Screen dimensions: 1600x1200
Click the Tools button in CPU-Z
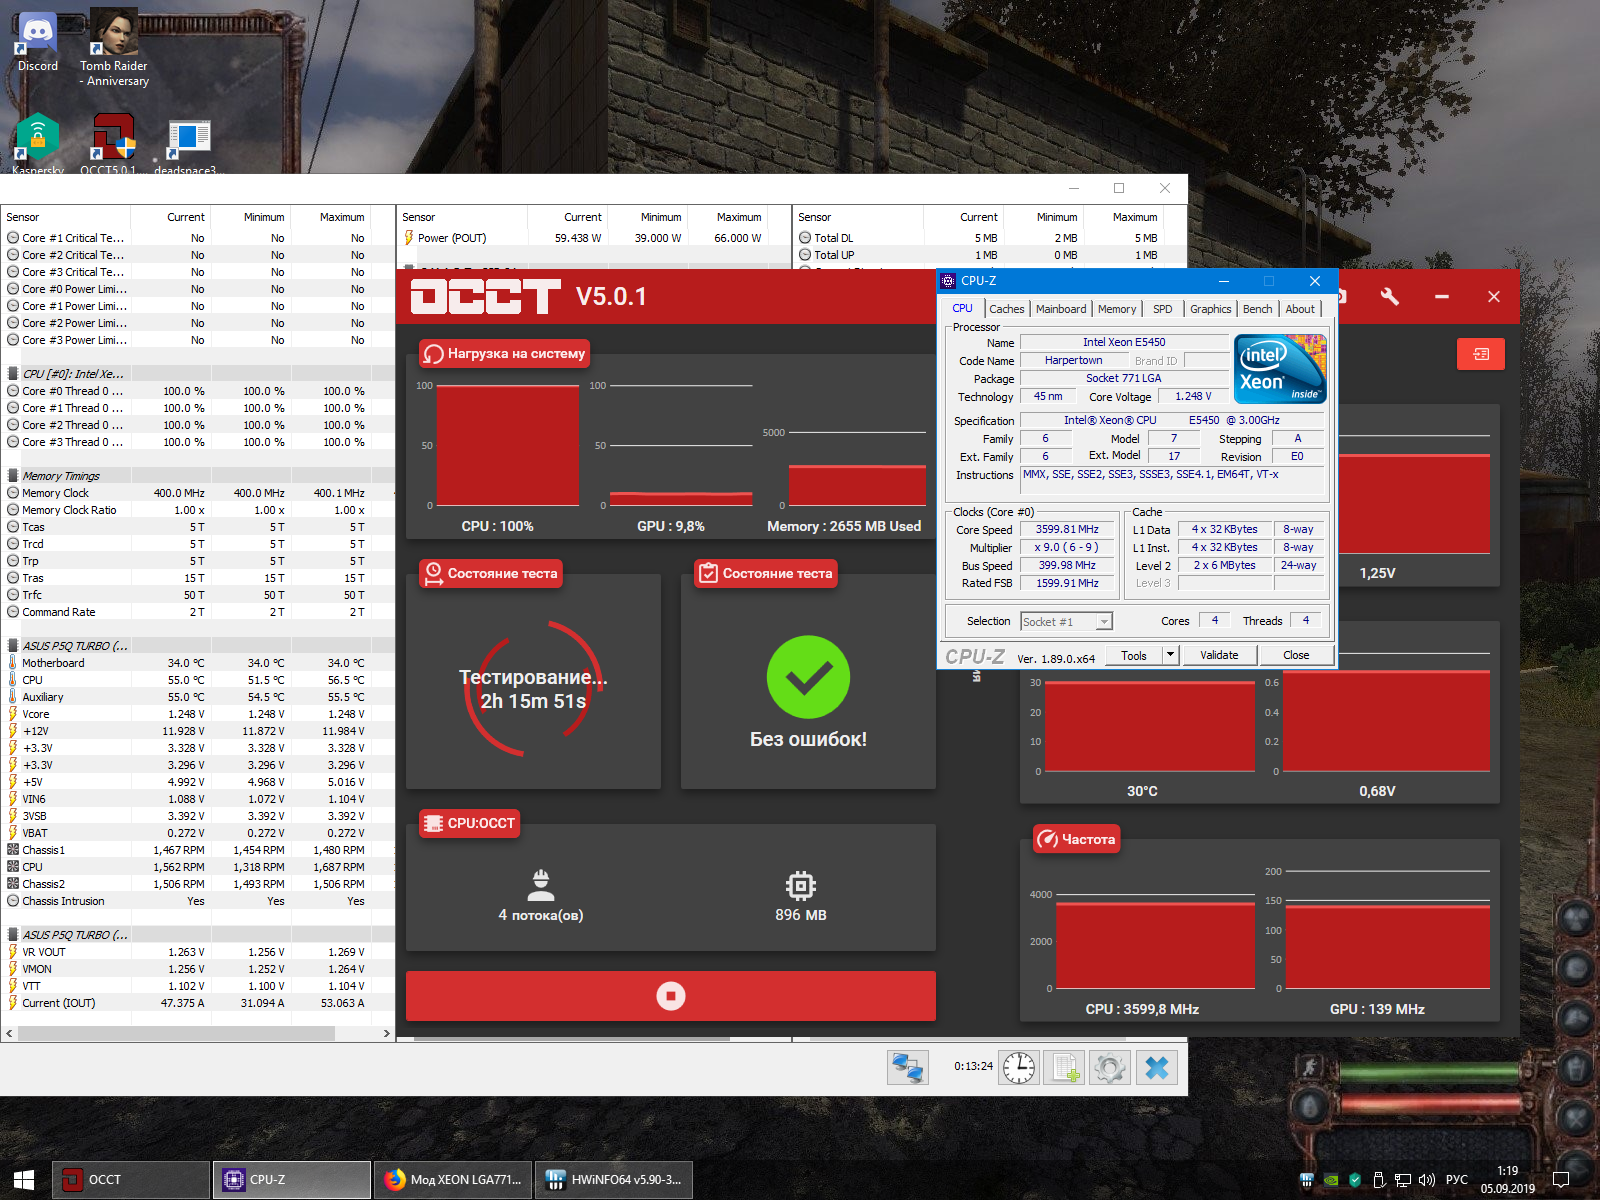(1134, 656)
